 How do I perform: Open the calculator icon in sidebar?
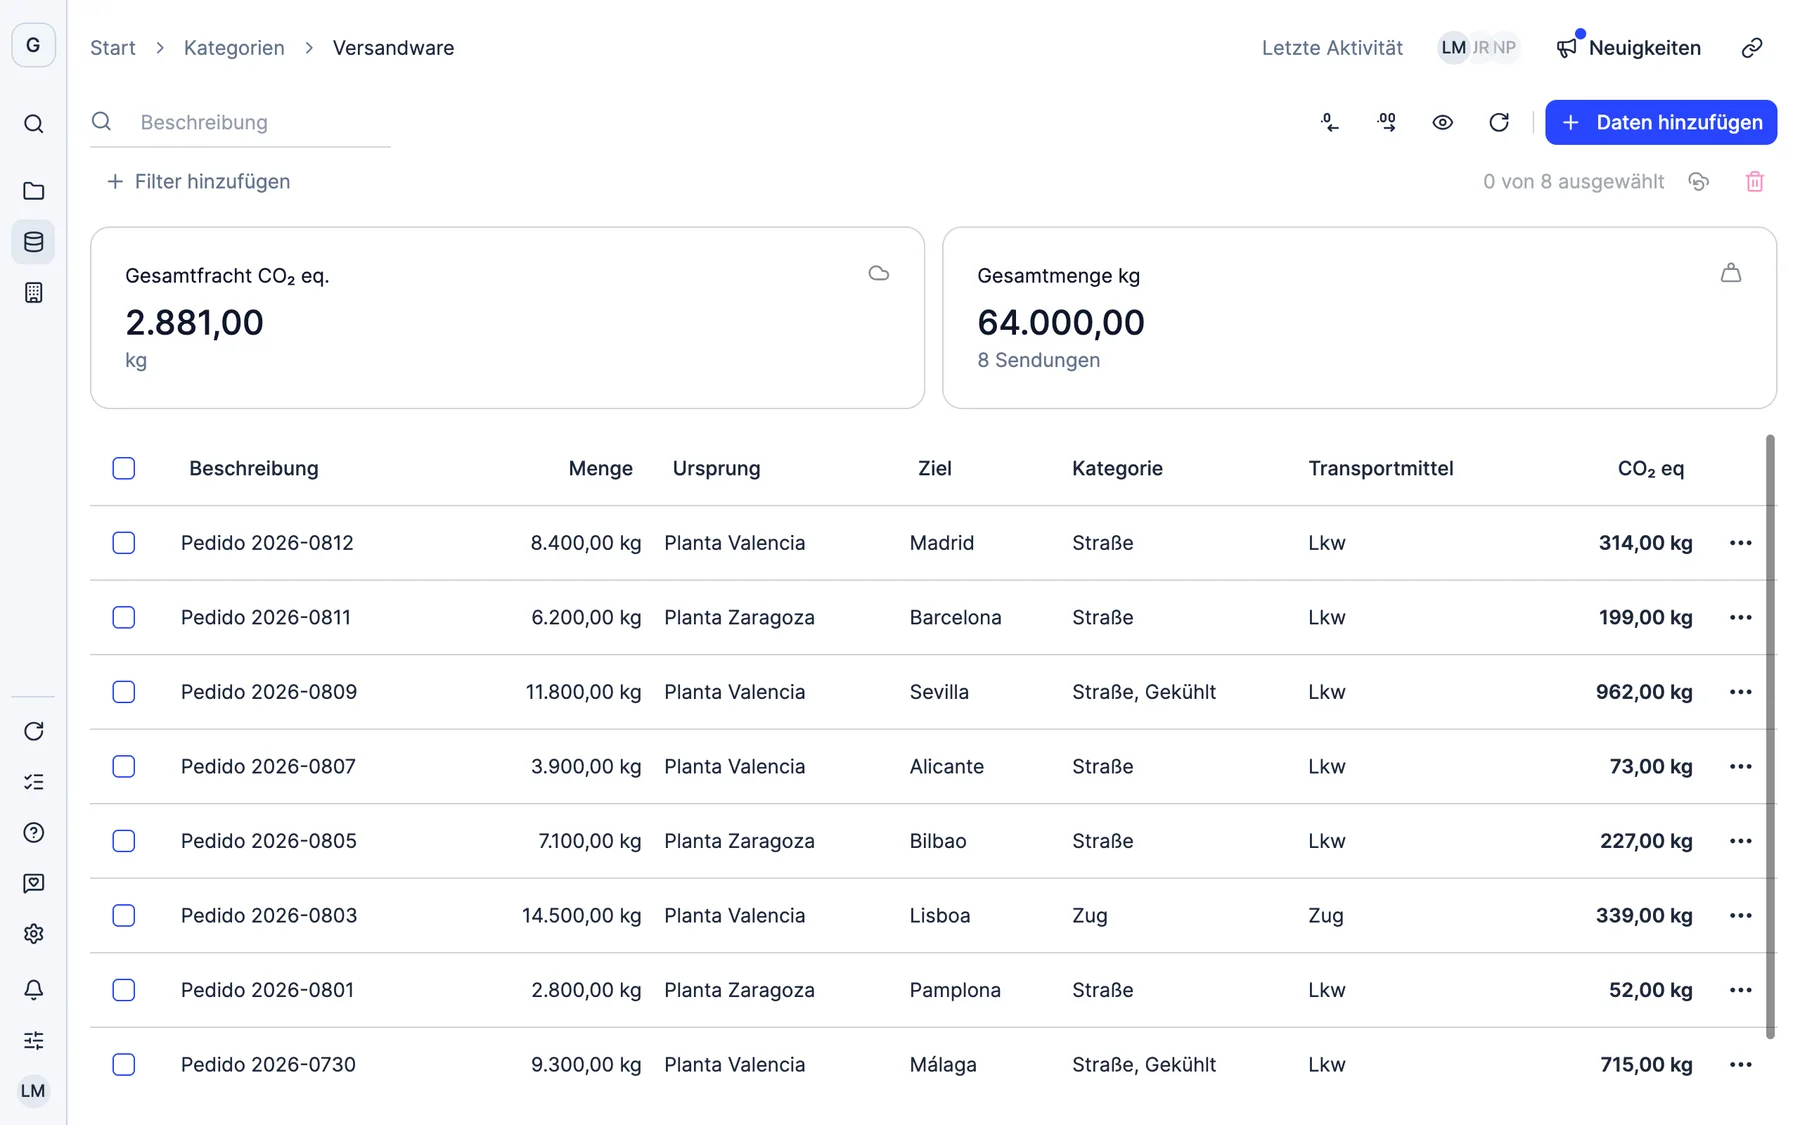33,292
